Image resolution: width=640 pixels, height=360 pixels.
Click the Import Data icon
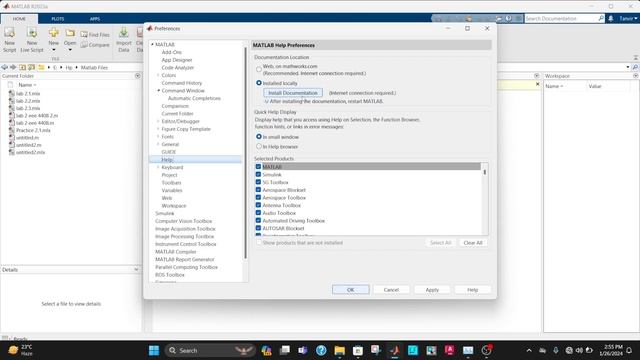point(124,33)
